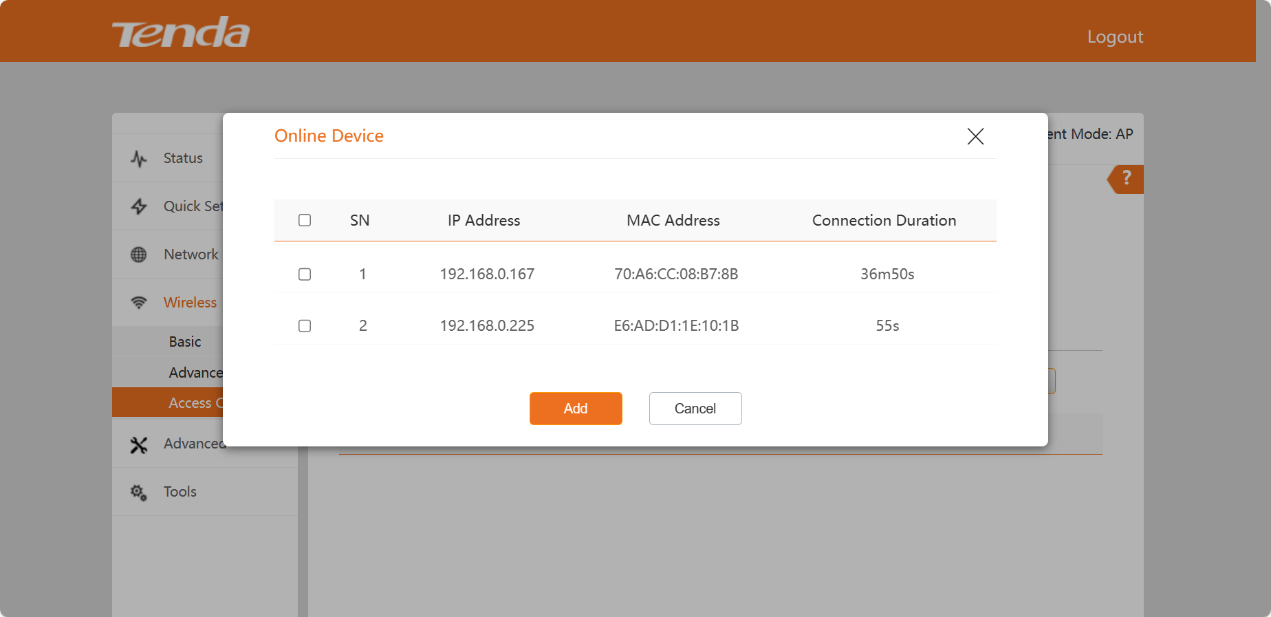The image size is (1271, 617).
Task: Open the Status menu item
Action: [x=183, y=158]
